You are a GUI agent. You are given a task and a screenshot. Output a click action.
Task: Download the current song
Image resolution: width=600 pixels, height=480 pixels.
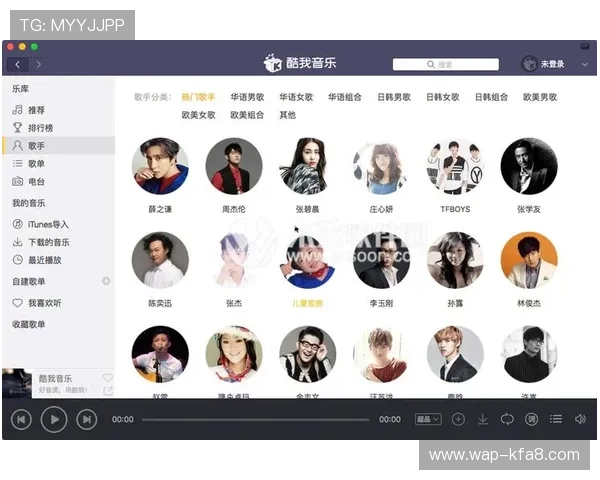pyautogui.click(x=483, y=420)
